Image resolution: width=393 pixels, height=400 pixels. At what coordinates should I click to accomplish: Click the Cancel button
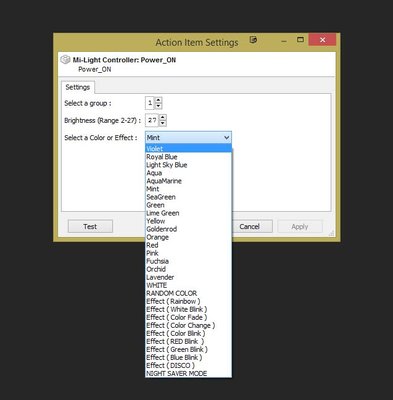point(252,227)
